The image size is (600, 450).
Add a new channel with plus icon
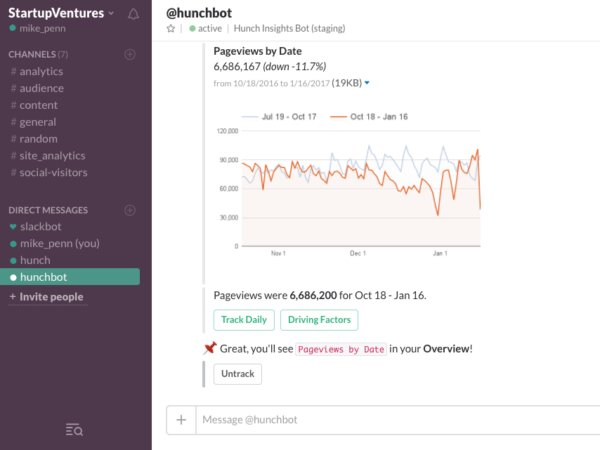pyautogui.click(x=129, y=53)
